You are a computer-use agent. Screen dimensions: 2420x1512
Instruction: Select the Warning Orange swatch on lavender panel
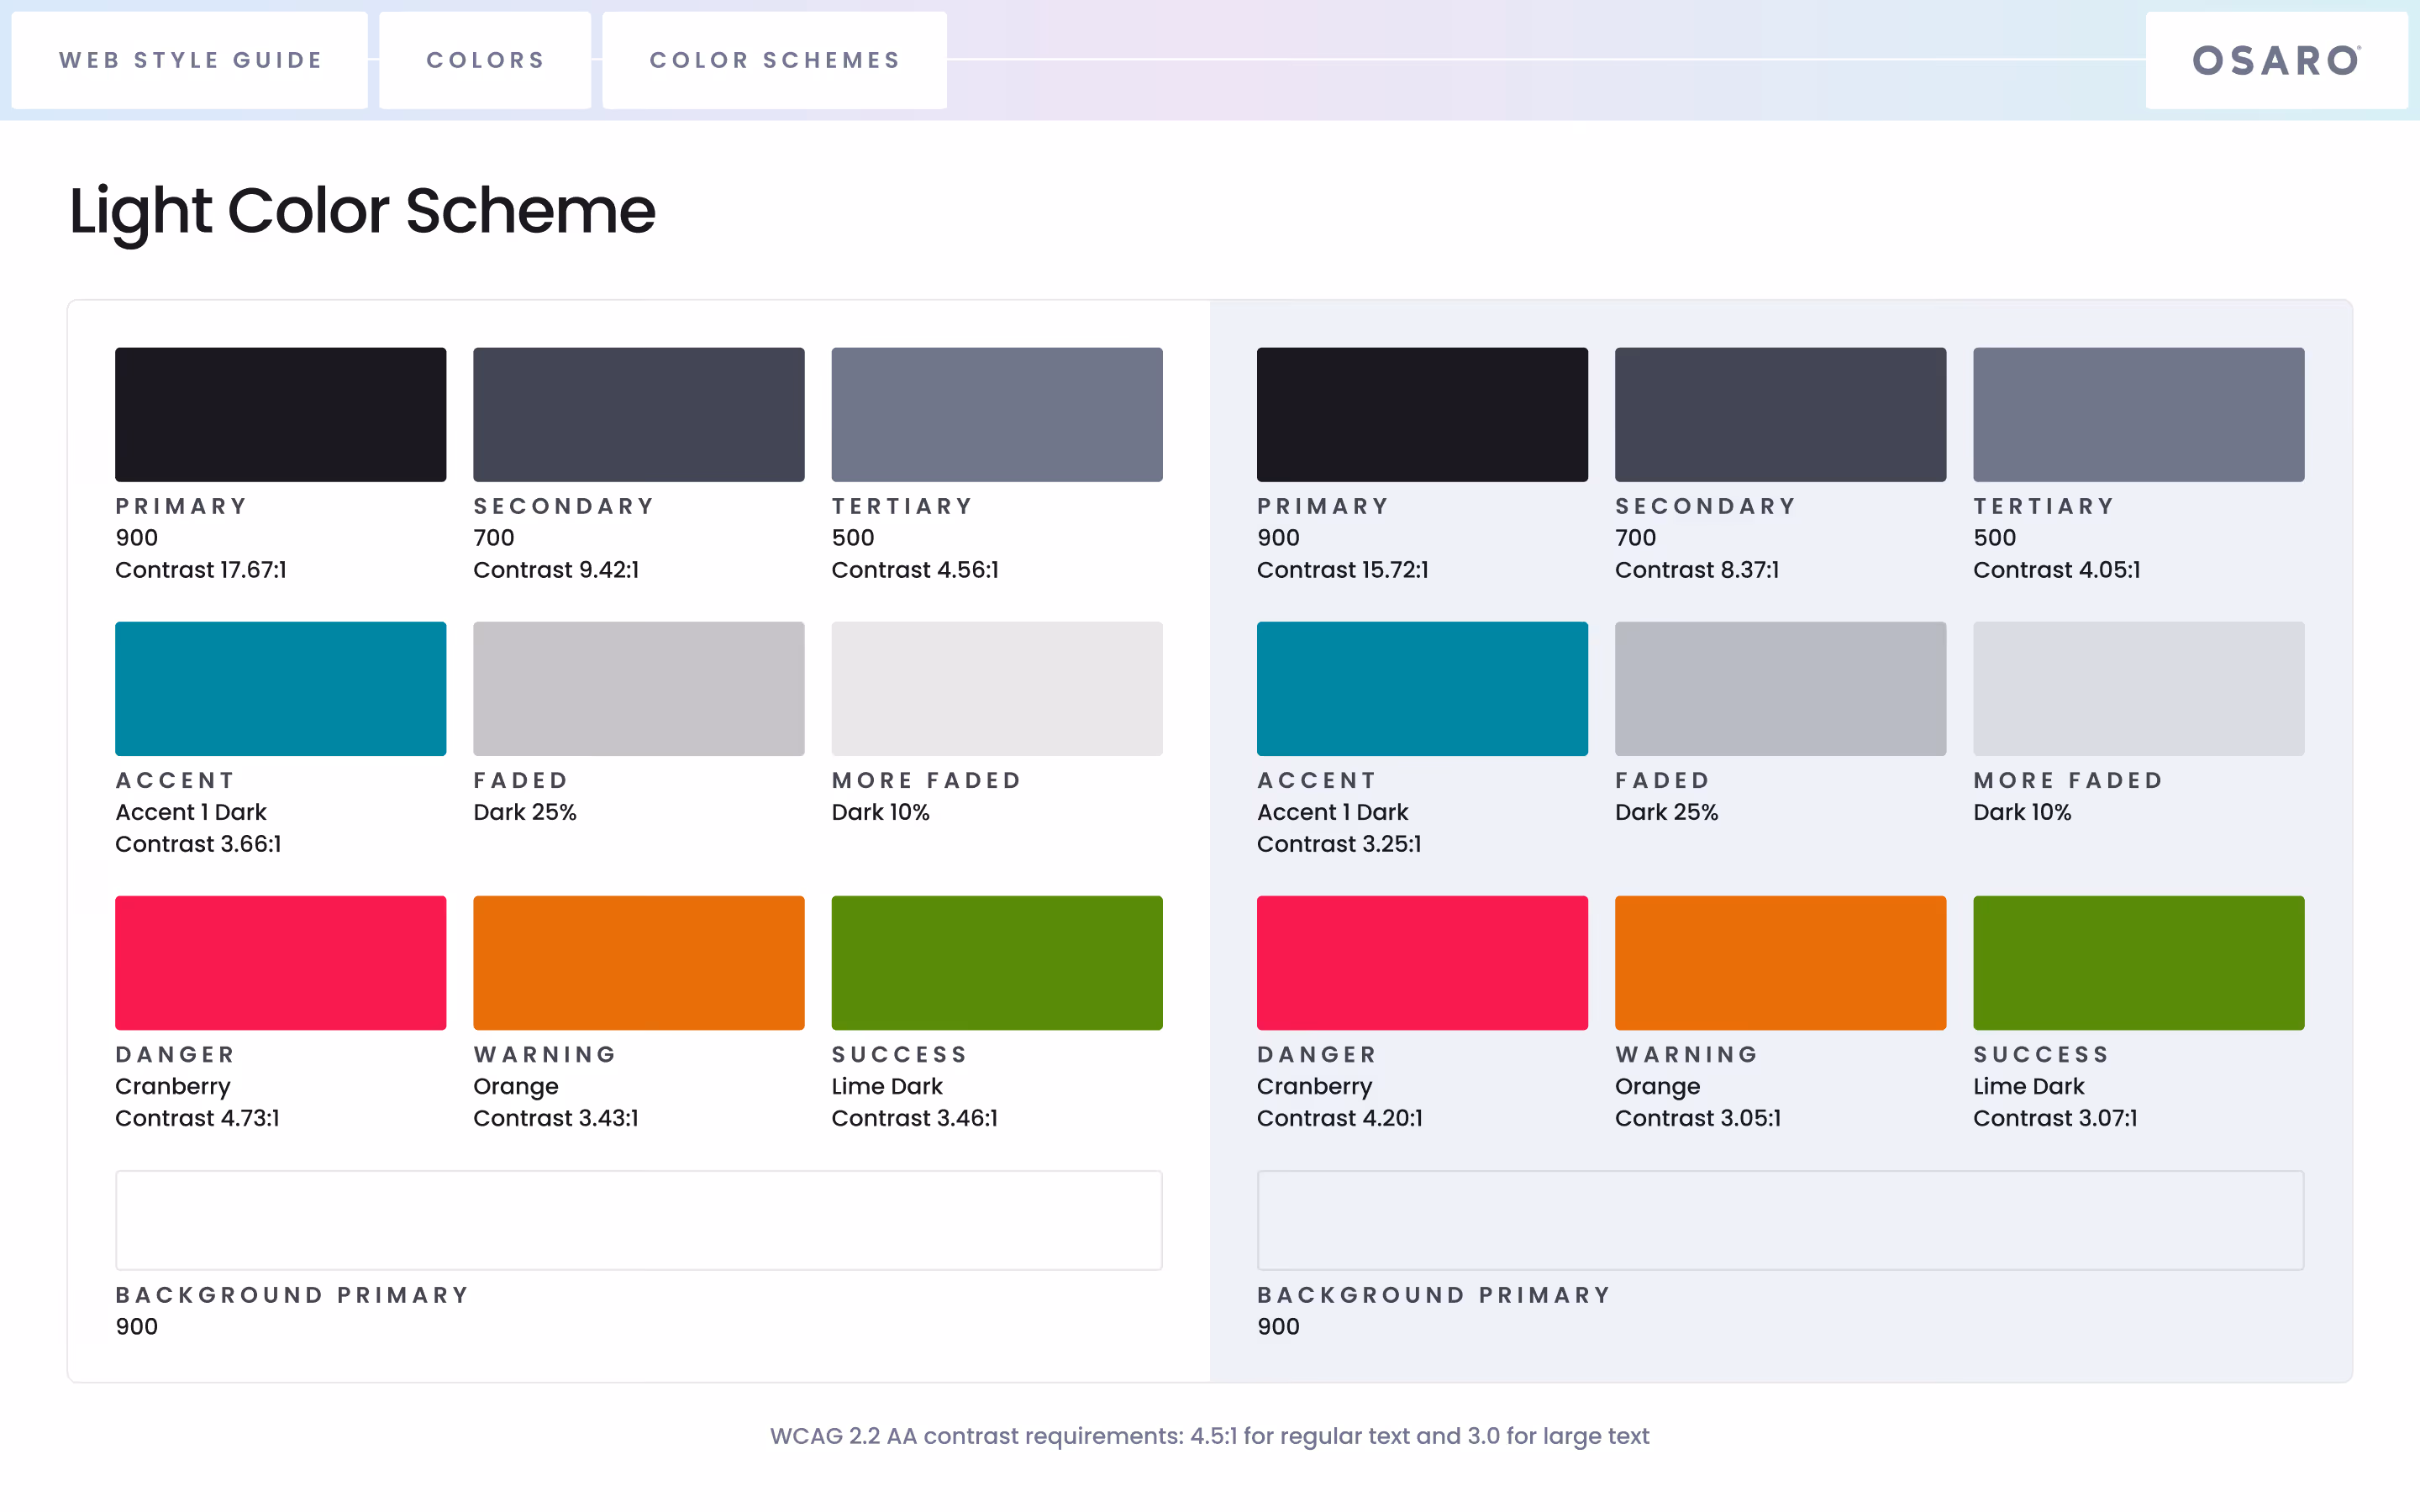pos(1780,963)
